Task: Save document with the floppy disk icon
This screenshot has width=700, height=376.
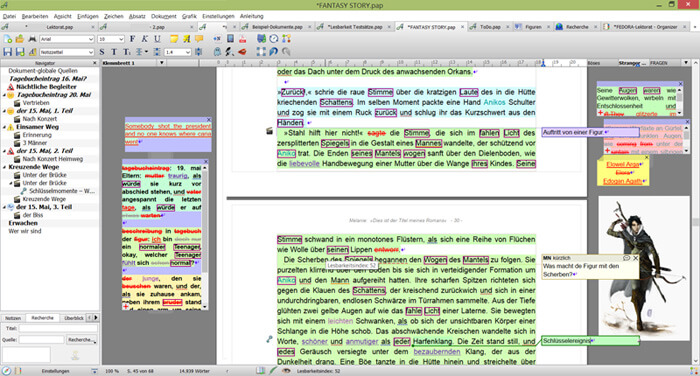Action: (x=8, y=52)
